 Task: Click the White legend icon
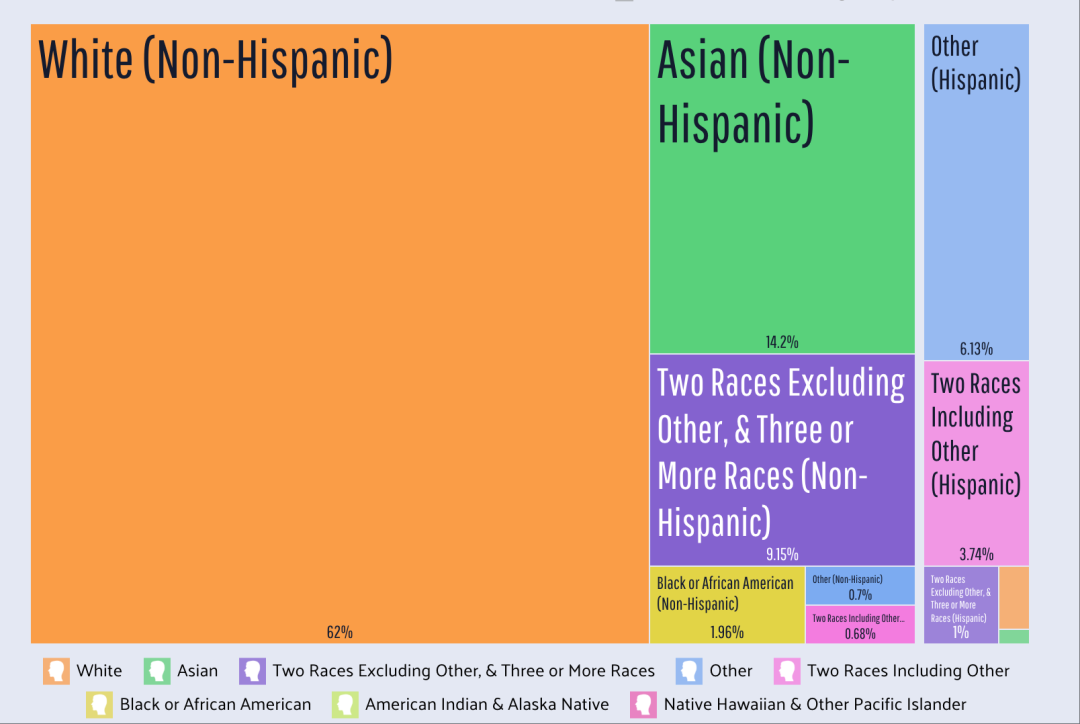point(56,671)
